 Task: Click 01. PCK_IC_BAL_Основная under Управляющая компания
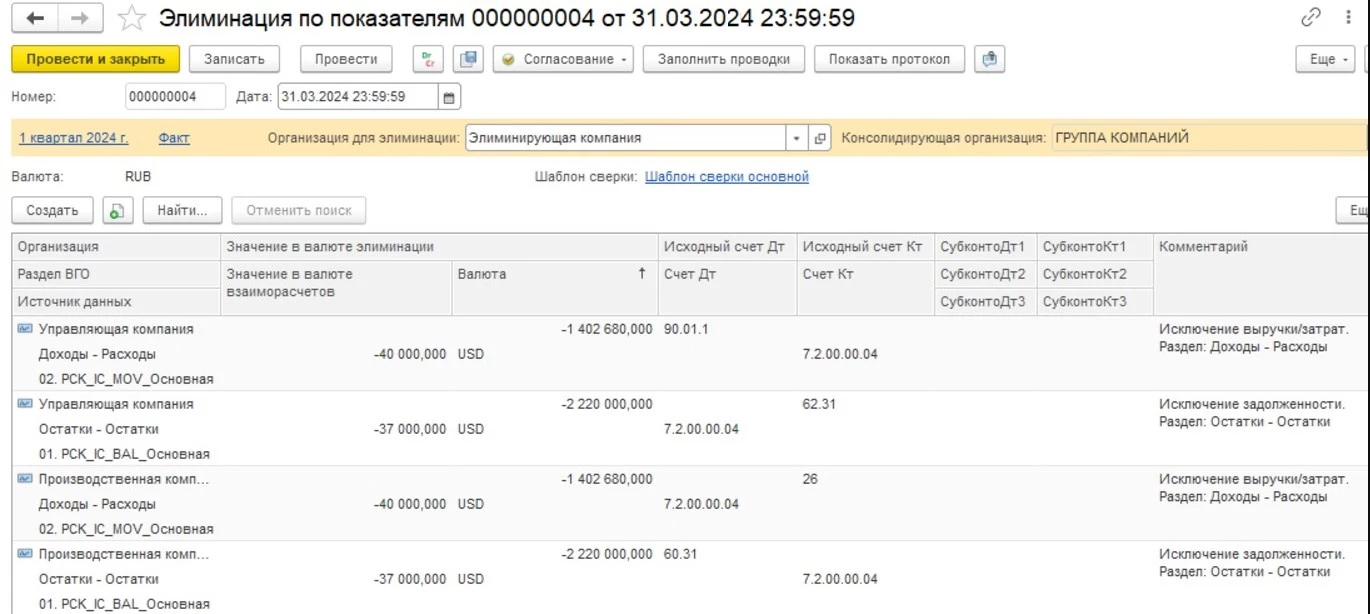pos(124,454)
